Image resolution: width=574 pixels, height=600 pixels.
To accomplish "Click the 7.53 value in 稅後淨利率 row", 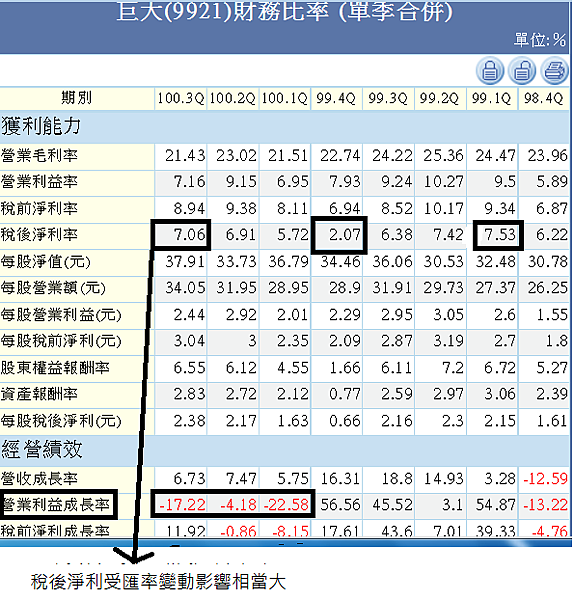I will tap(500, 235).
